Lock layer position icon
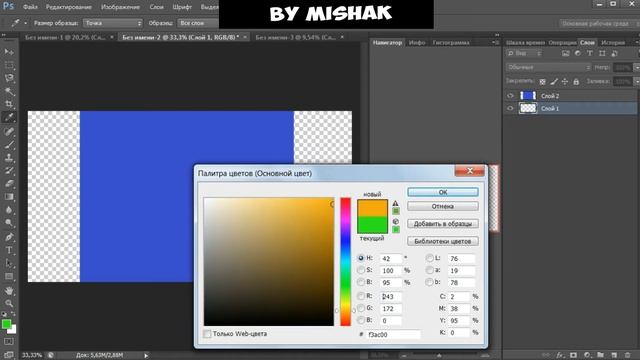 (x=564, y=82)
